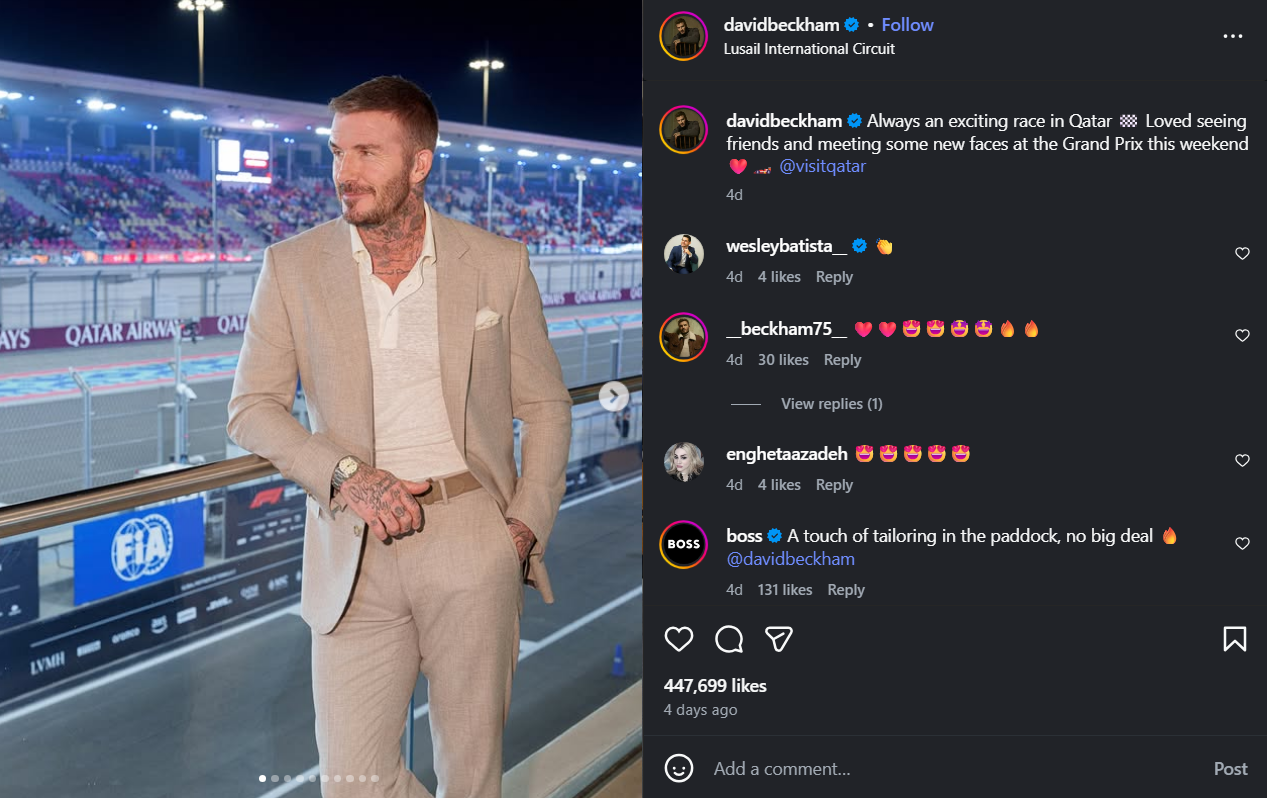Open the boss profile avatar
Screen dimensions: 1267x798
pos(684,544)
